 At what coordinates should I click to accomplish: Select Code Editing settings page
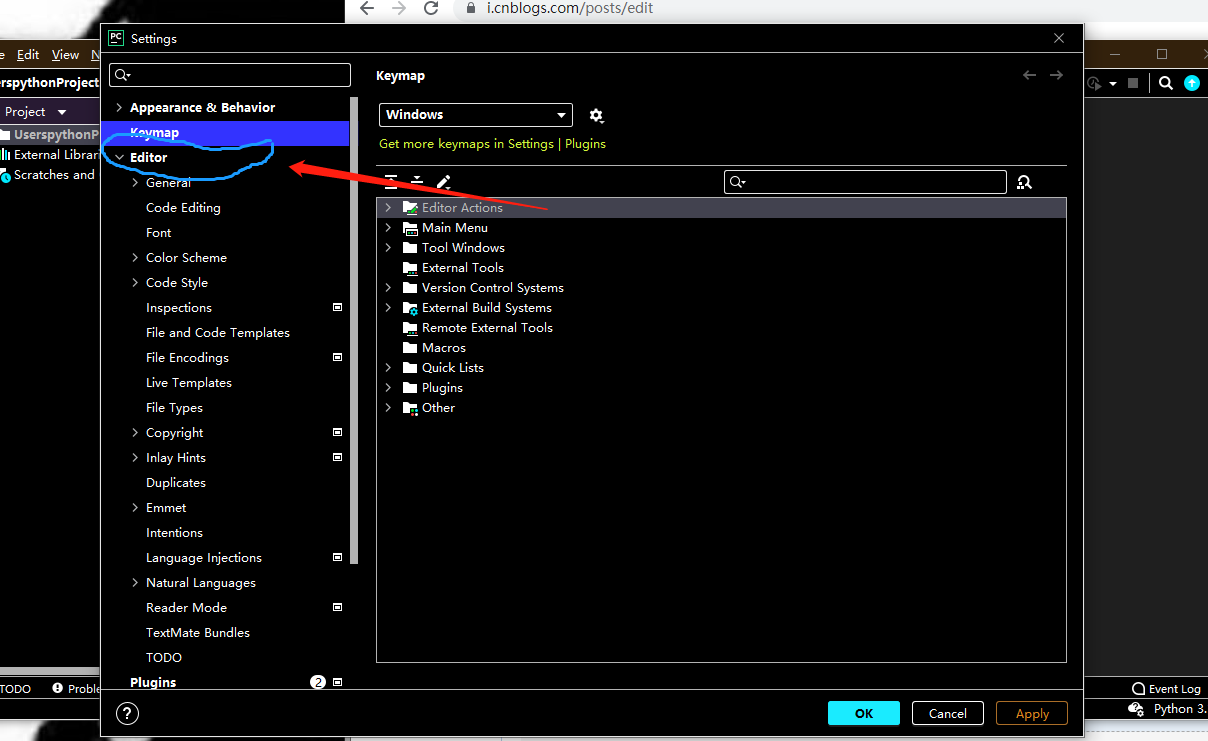(183, 207)
